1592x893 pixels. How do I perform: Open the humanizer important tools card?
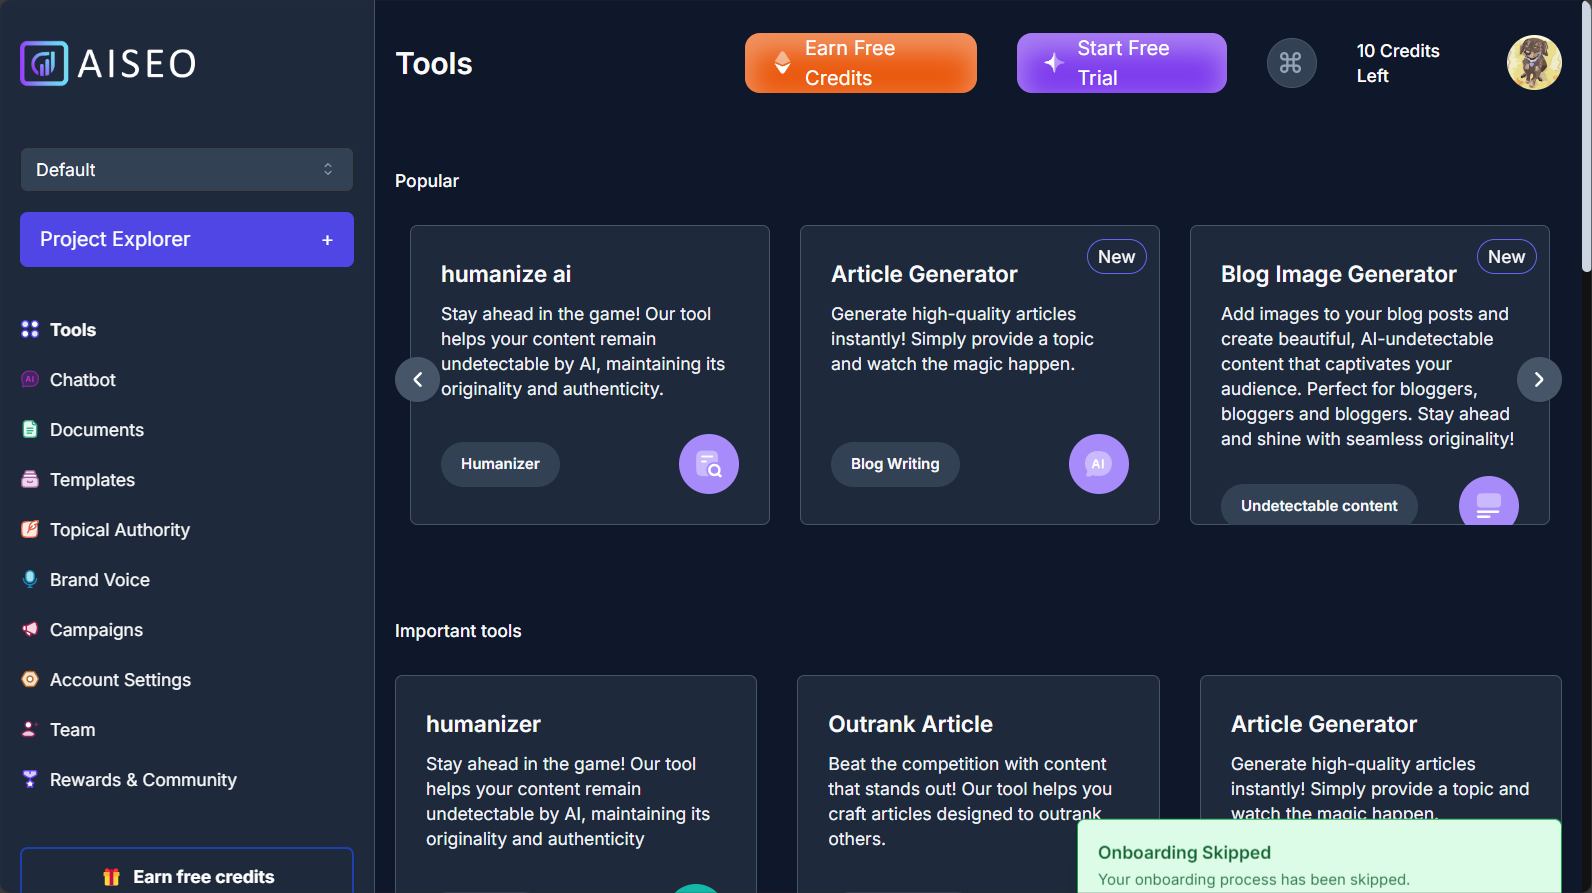coord(576,784)
